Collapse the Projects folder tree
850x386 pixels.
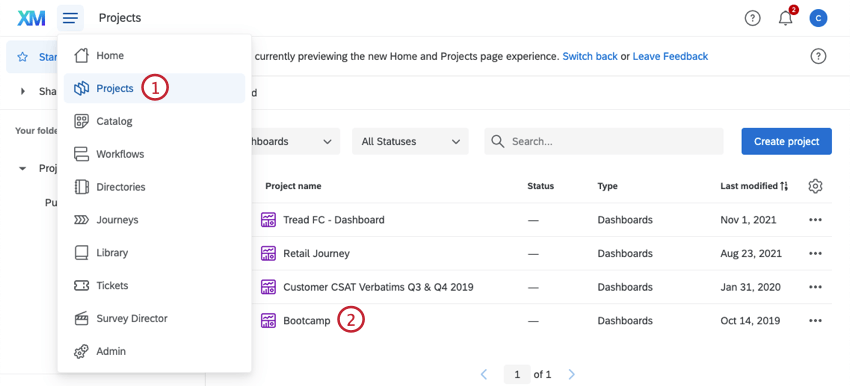23,169
